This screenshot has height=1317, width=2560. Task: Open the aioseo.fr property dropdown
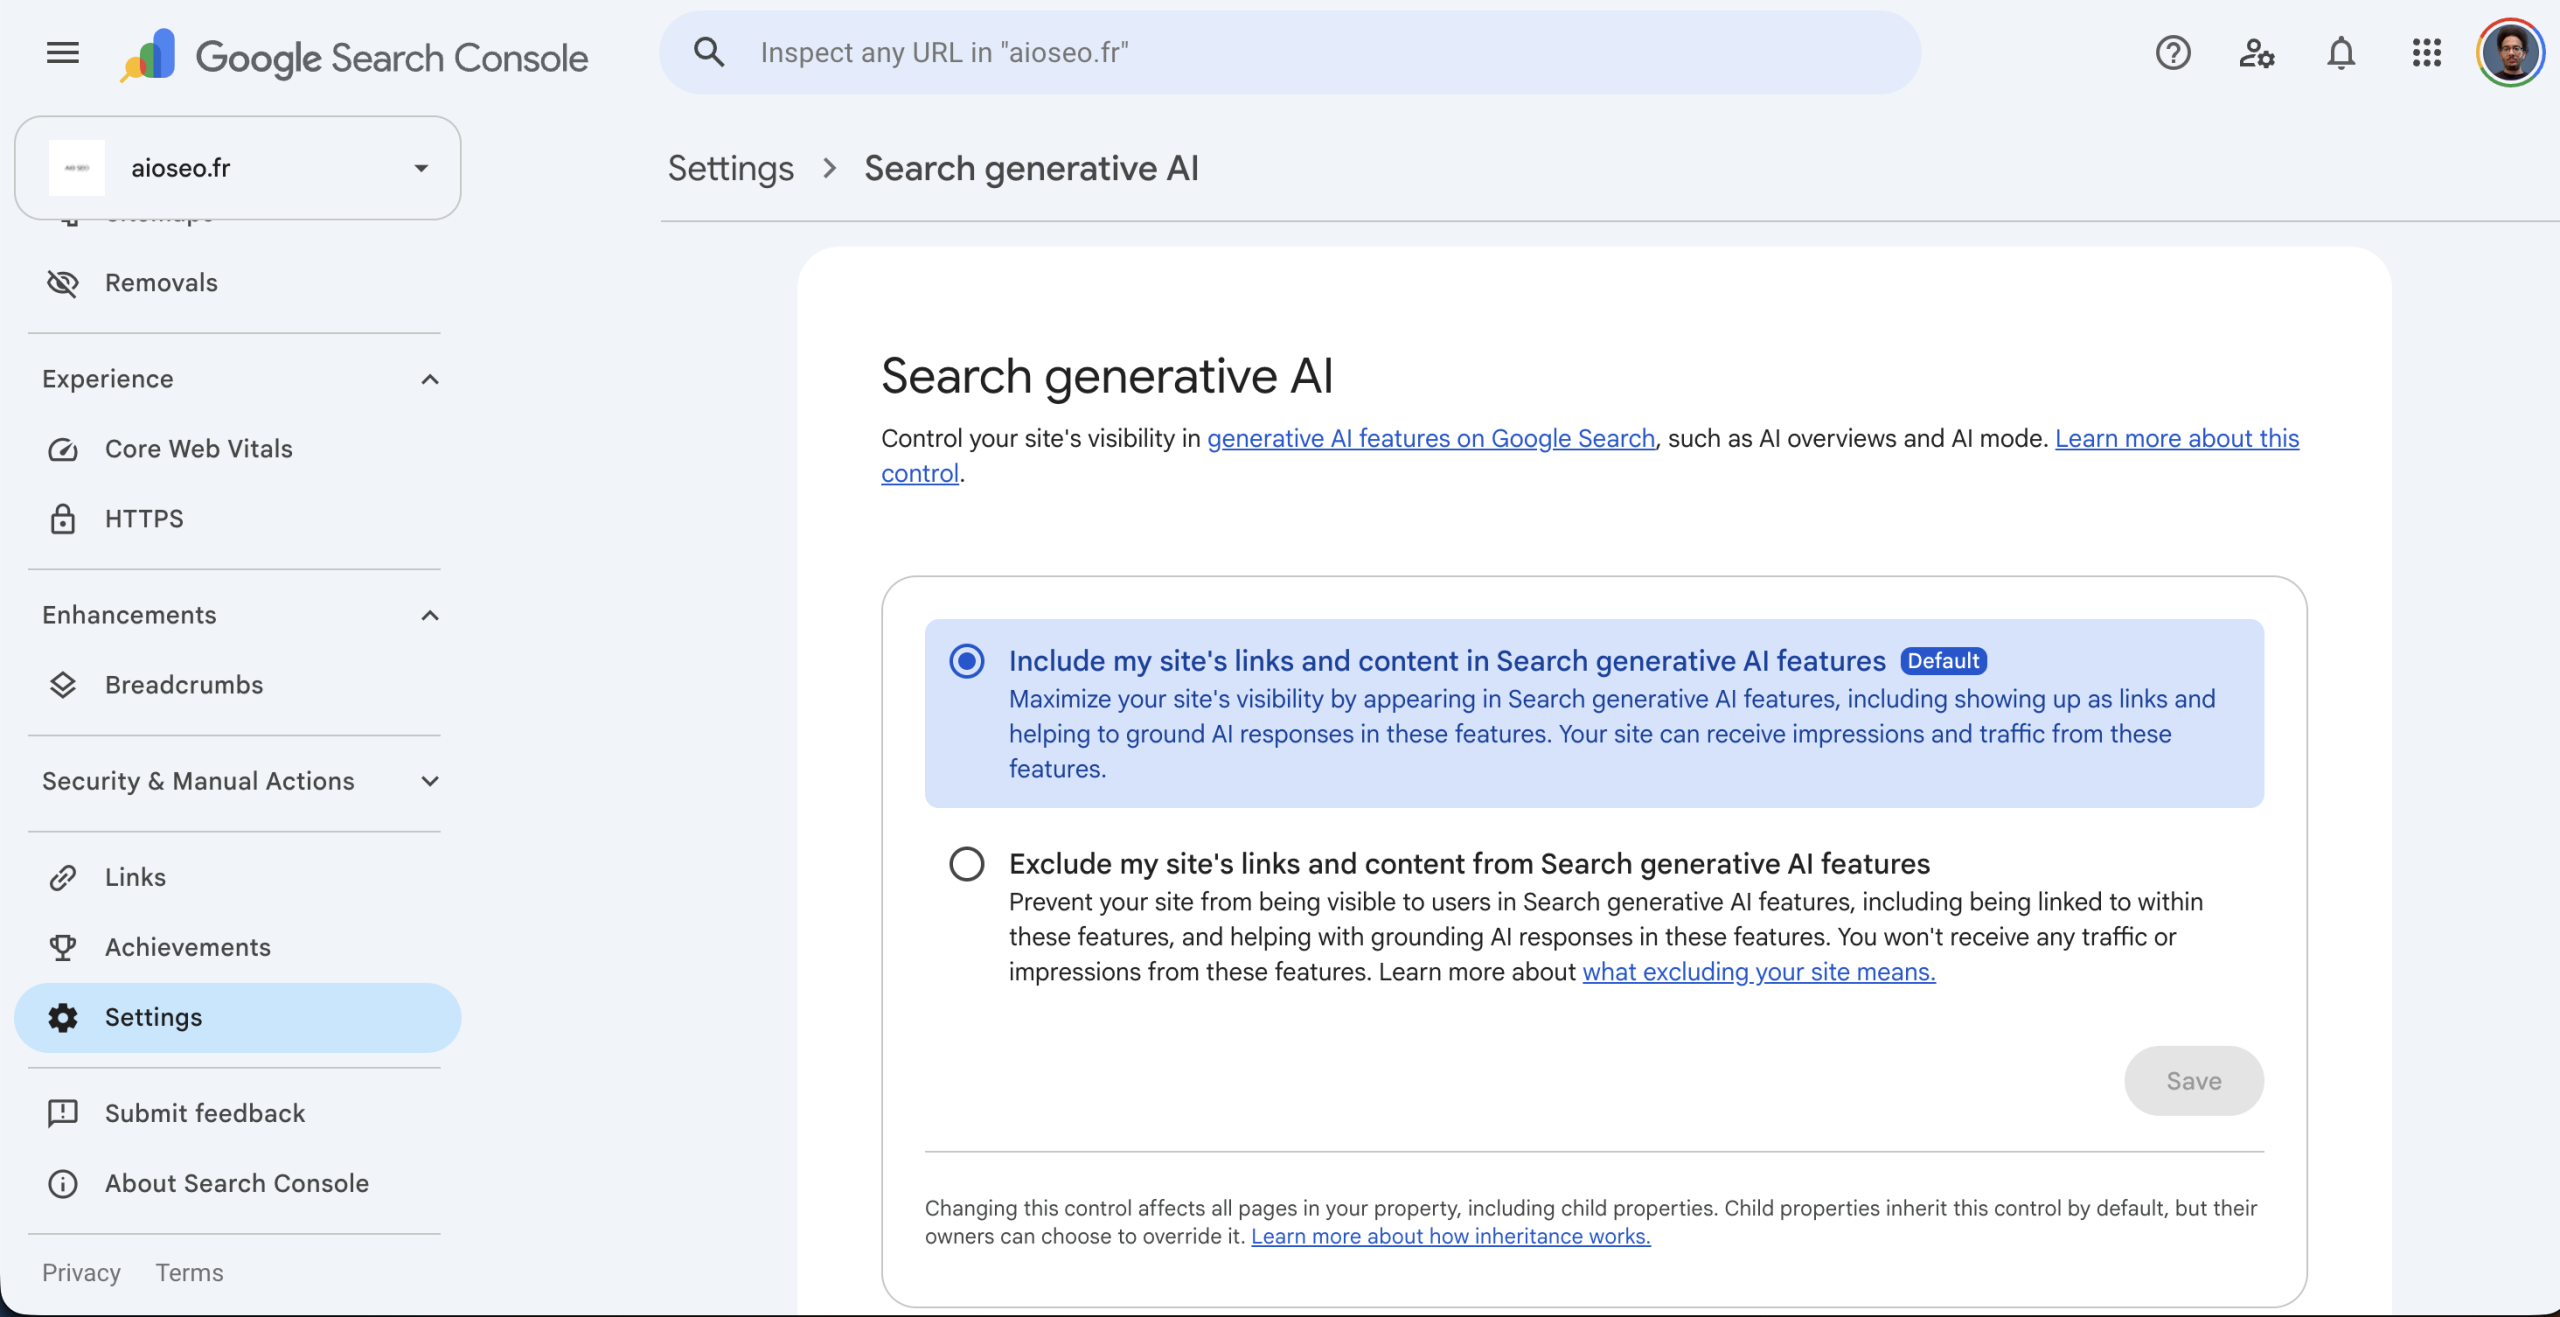click(238, 168)
